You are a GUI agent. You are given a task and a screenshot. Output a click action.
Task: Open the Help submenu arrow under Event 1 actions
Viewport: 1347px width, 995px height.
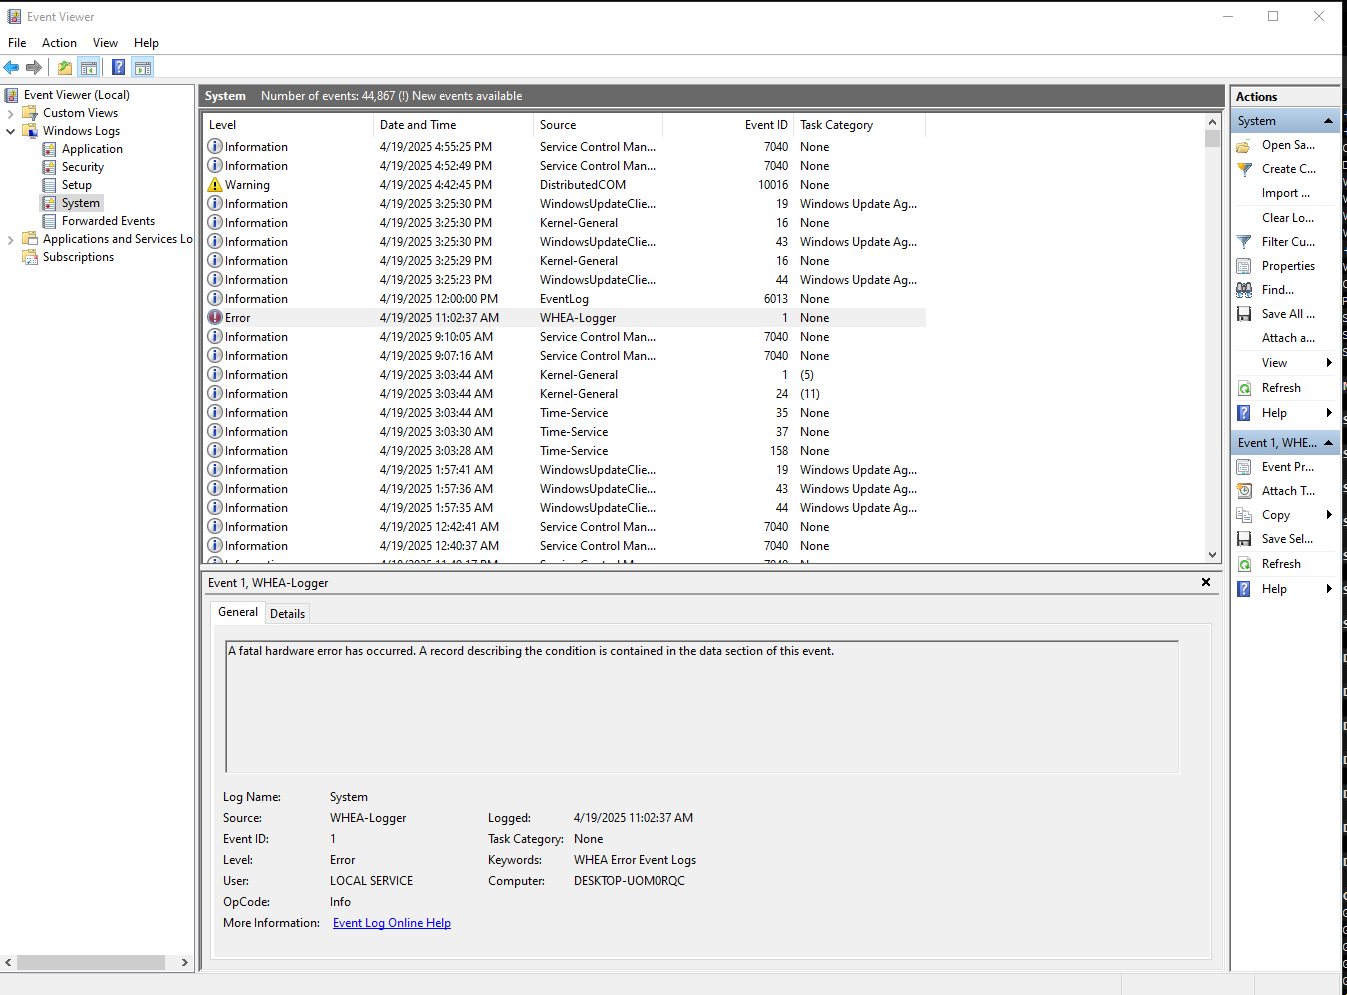(x=1329, y=589)
